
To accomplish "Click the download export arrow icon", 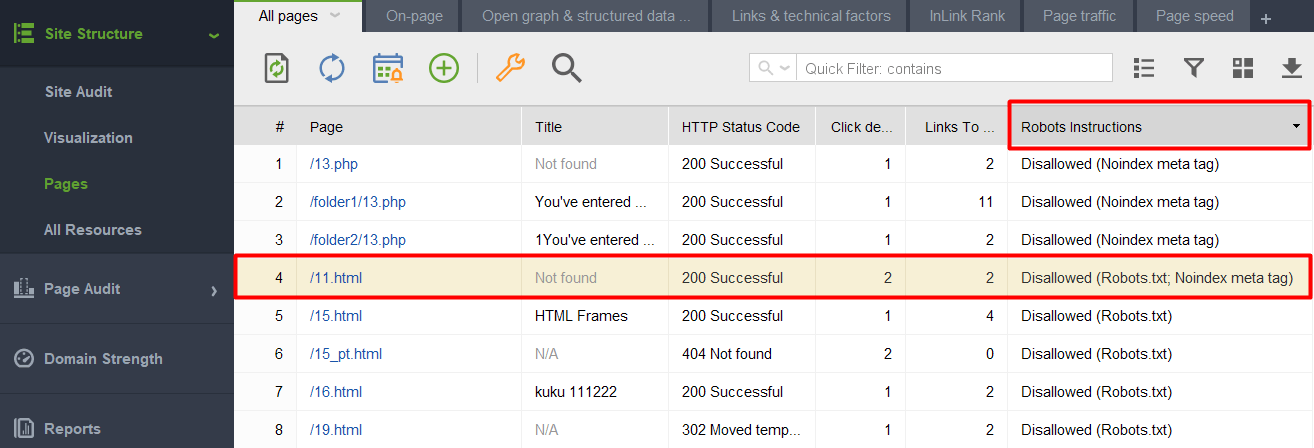I will [x=1292, y=68].
